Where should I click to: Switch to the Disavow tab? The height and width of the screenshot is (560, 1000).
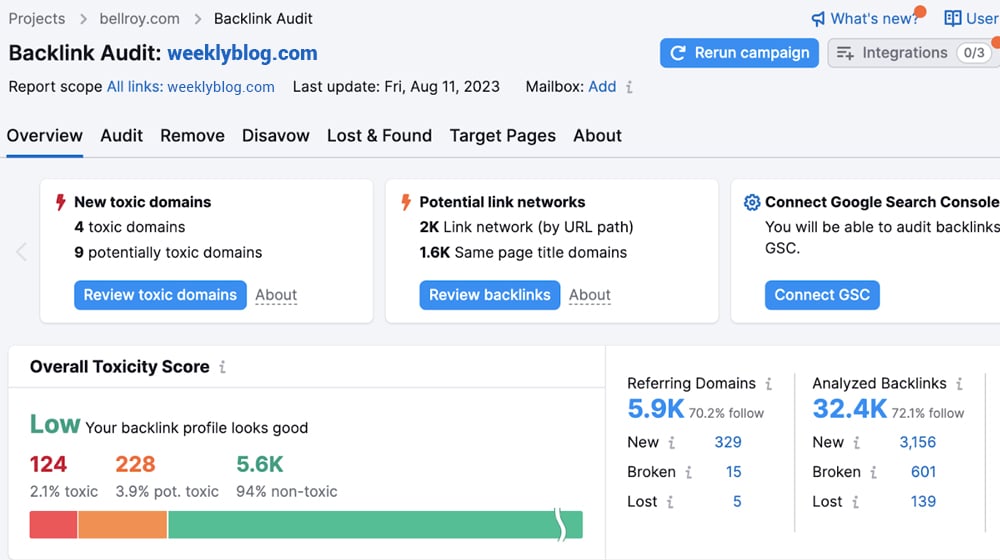tap(276, 136)
